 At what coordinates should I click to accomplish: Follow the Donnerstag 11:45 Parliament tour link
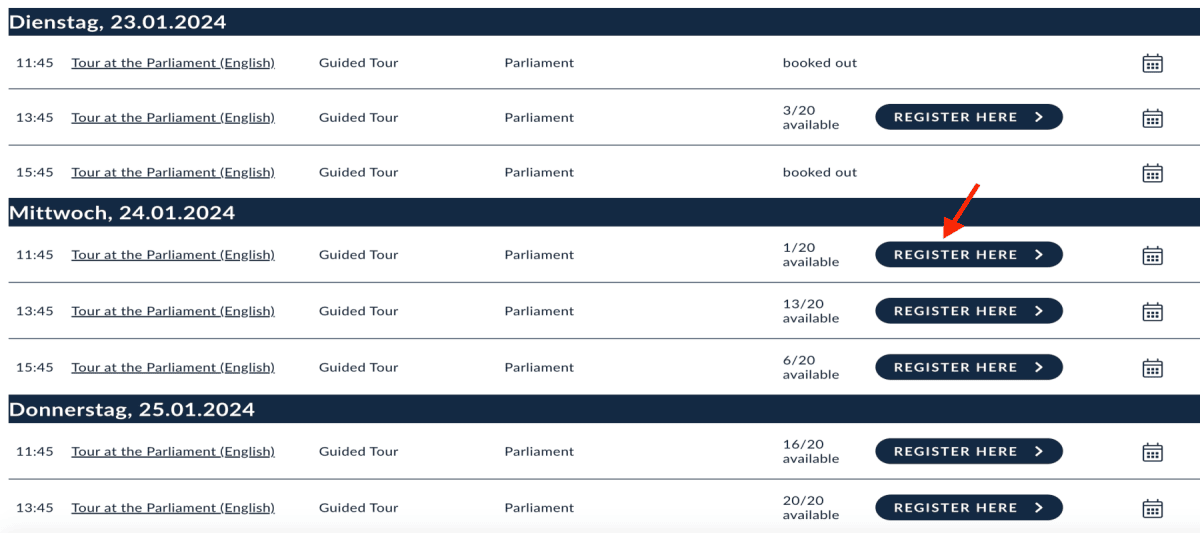coord(173,451)
